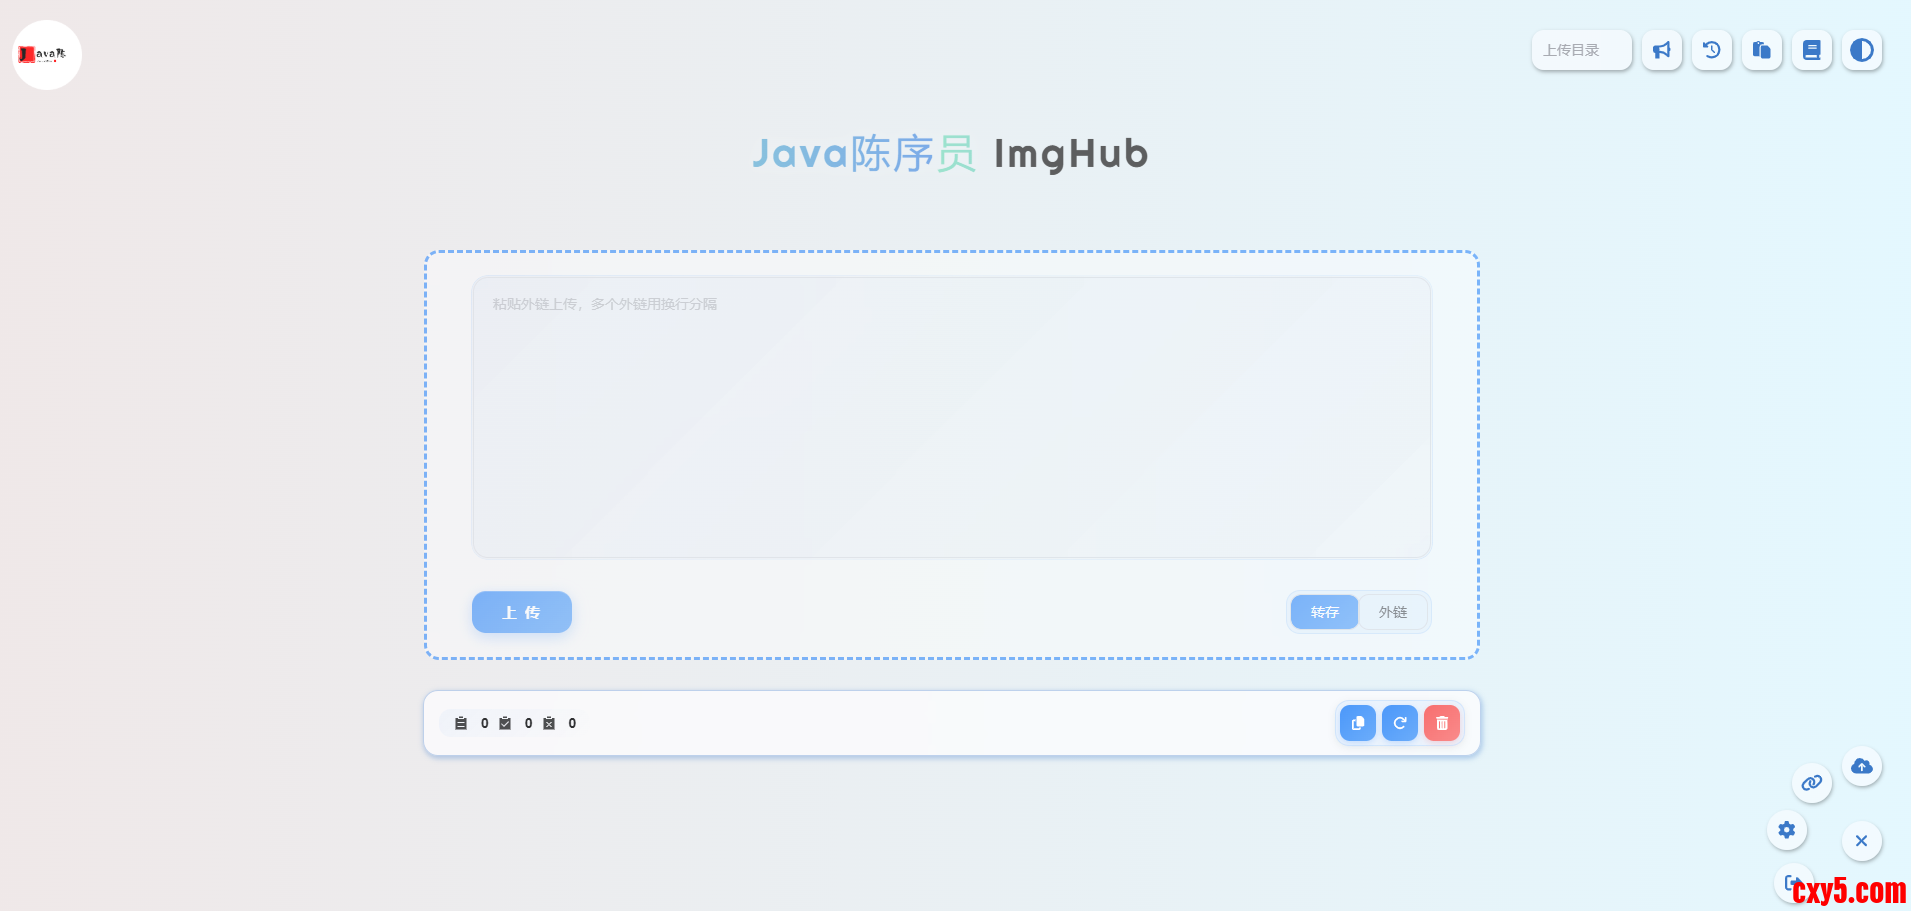Toggle dark mode with the half-circle icon
Viewport: 1911px width, 911px height.
tap(1862, 50)
